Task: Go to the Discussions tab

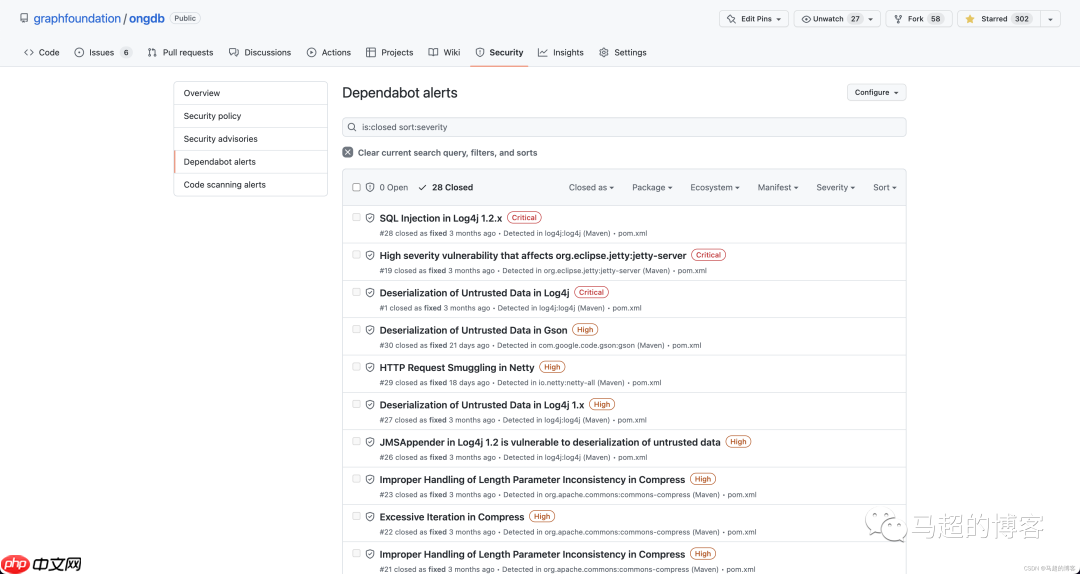Action: [x=260, y=52]
